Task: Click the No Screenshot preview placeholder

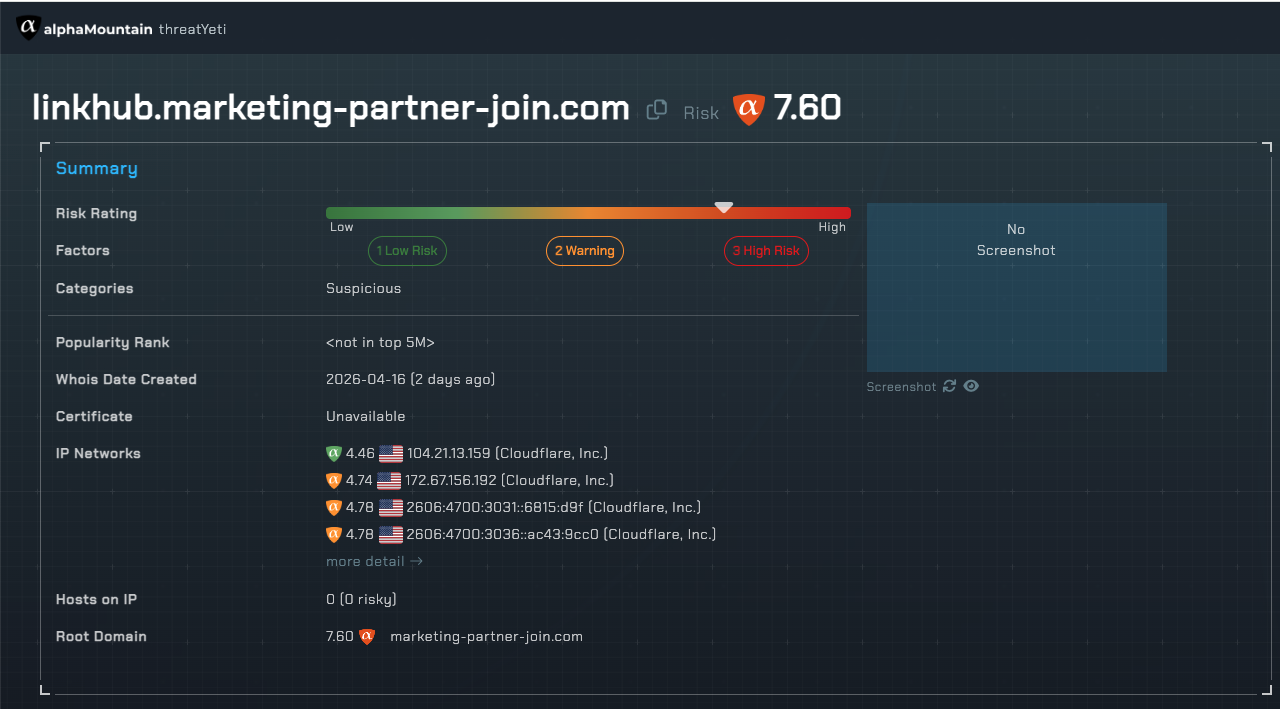Action: (1016, 287)
